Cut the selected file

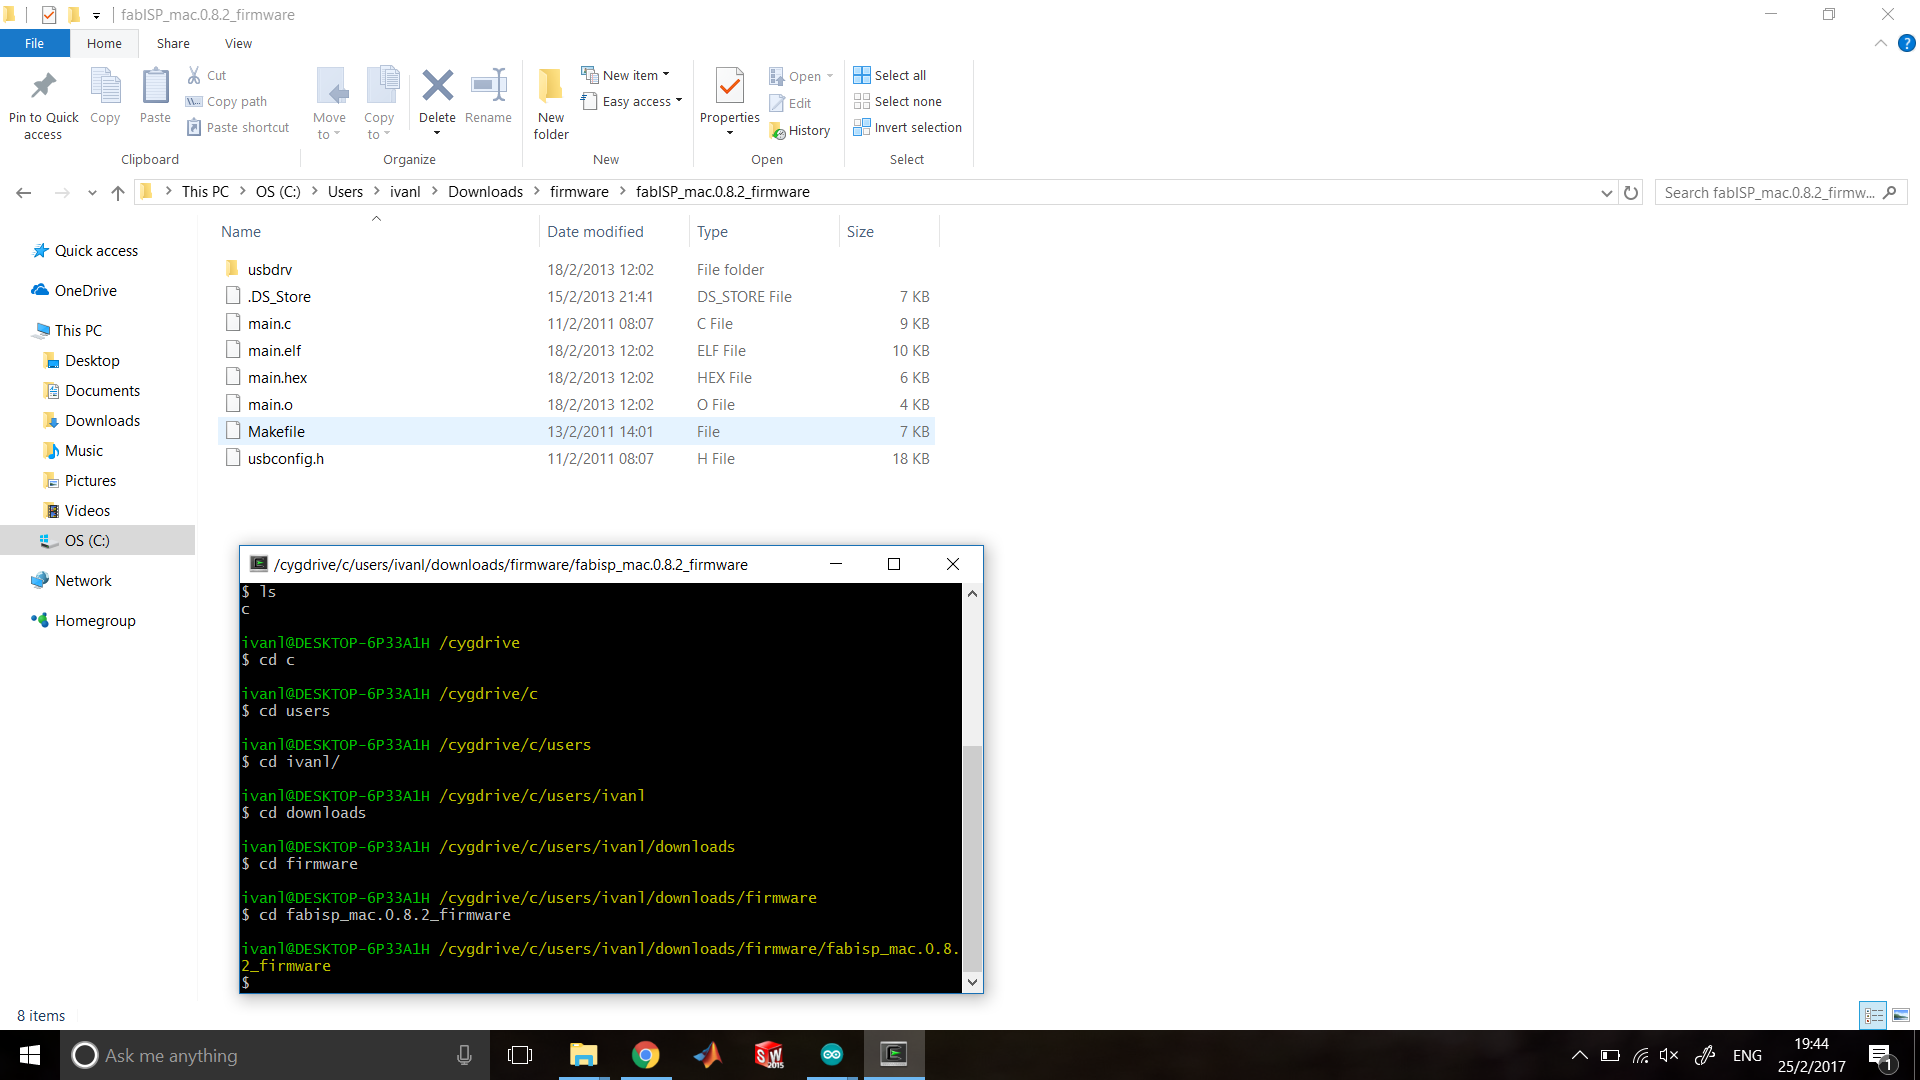click(x=207, y=75)
